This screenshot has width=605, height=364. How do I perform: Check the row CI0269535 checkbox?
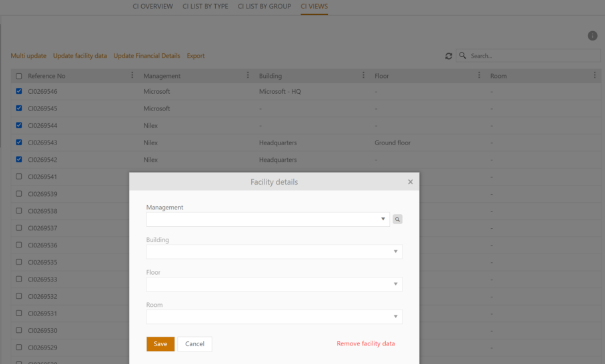[x=19, y=262]
